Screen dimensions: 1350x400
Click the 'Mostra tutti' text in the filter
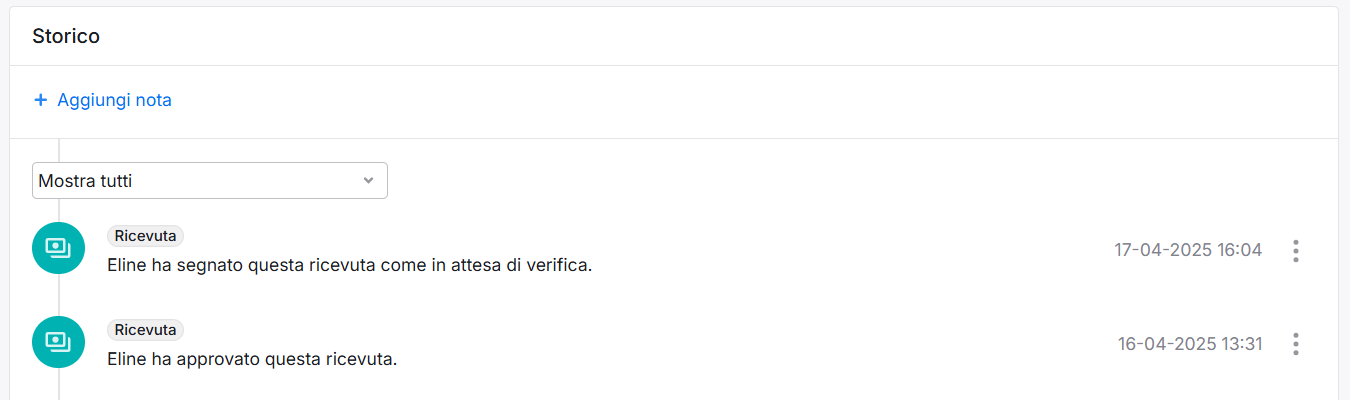click(85, 181)
